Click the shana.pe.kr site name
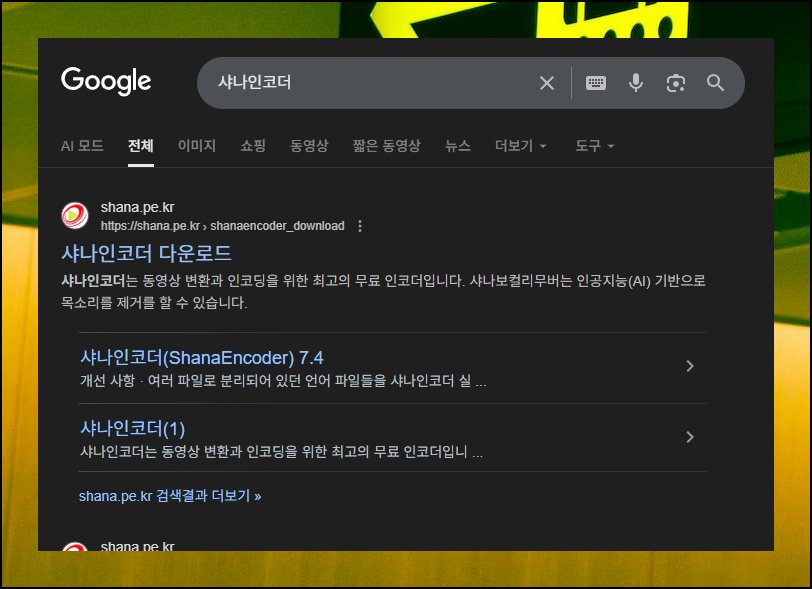812x589 pixels. pyautogui.click(x=137, y=207)
